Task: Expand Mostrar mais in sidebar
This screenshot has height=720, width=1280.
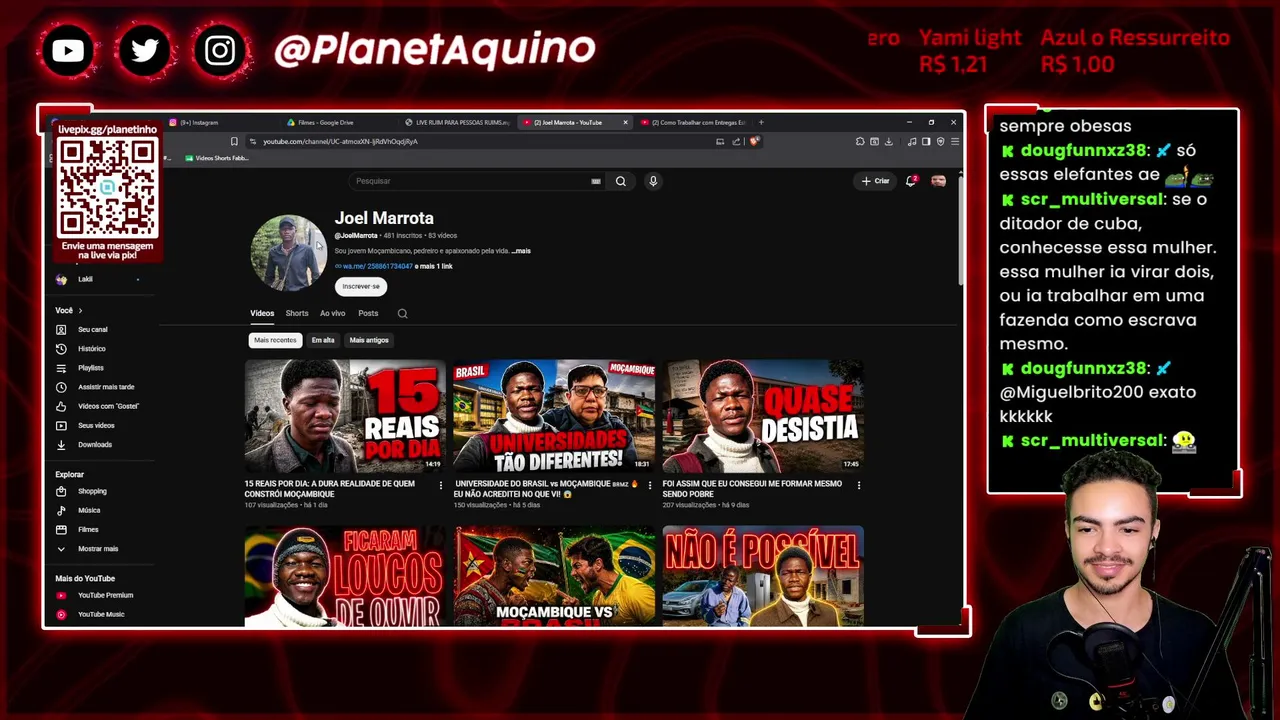Action: (98, 549)
